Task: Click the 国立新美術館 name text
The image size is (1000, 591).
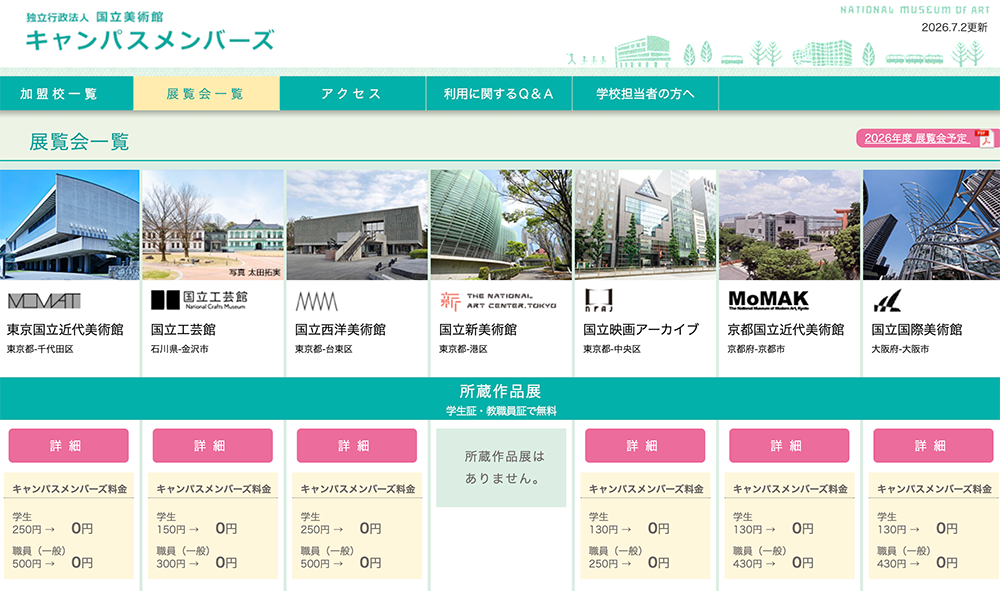Action: (478, 330)
